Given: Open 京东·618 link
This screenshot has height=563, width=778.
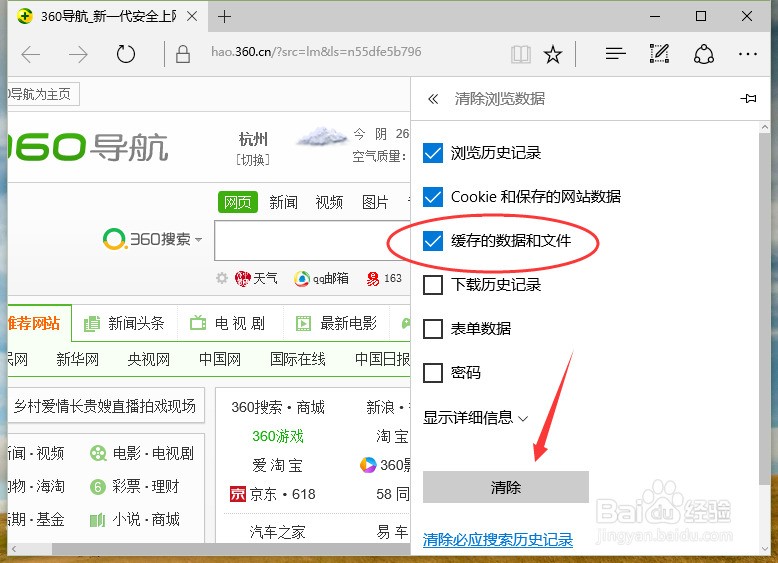Looking at the screenshot, I should 272,494.
